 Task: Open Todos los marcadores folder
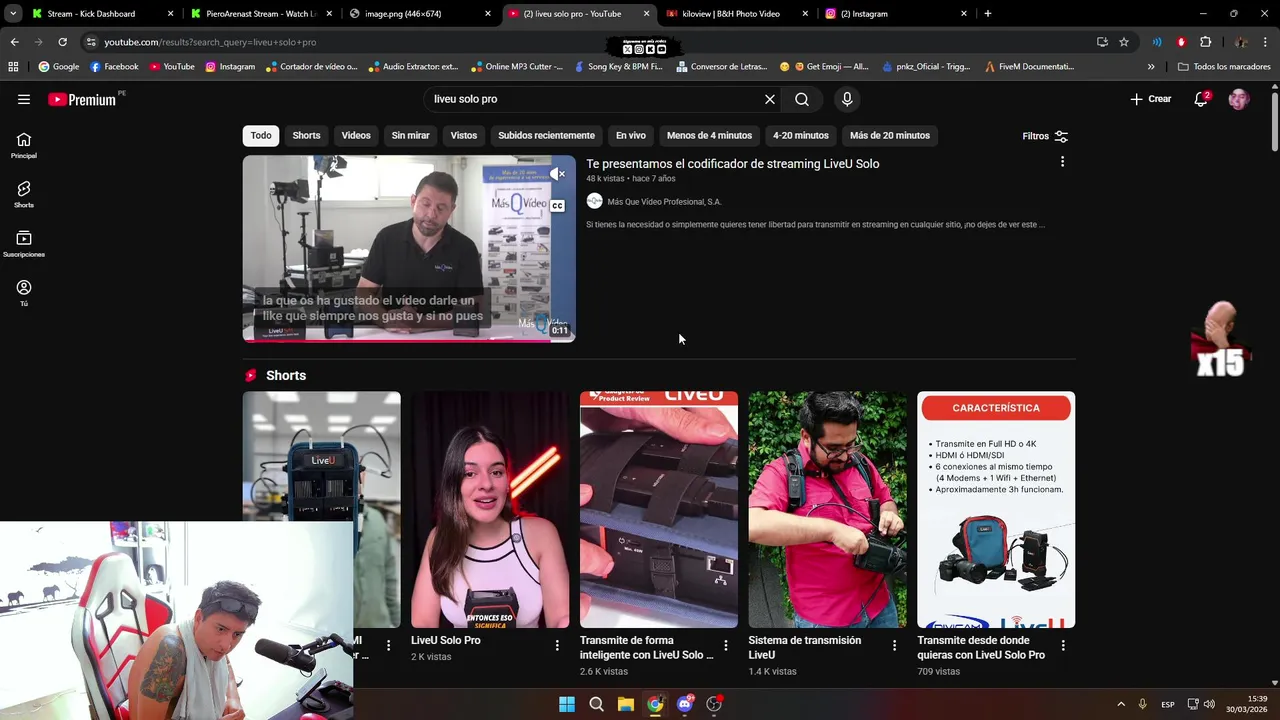[x=1224, y=66]
